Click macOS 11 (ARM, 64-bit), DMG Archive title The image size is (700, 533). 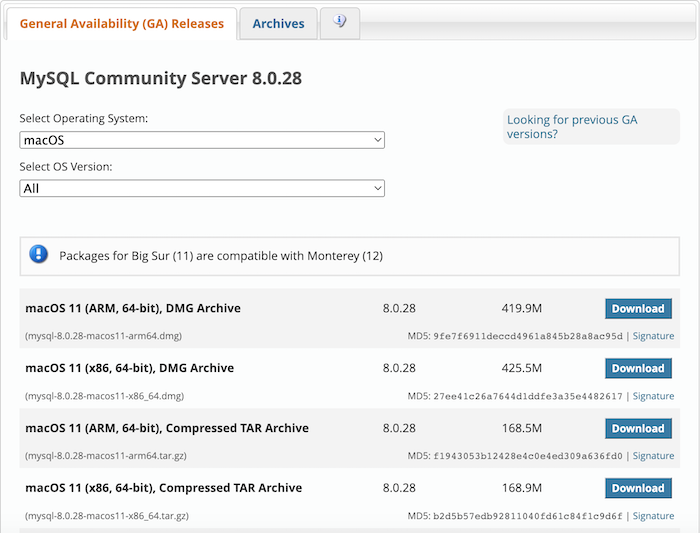coord(133,308)
